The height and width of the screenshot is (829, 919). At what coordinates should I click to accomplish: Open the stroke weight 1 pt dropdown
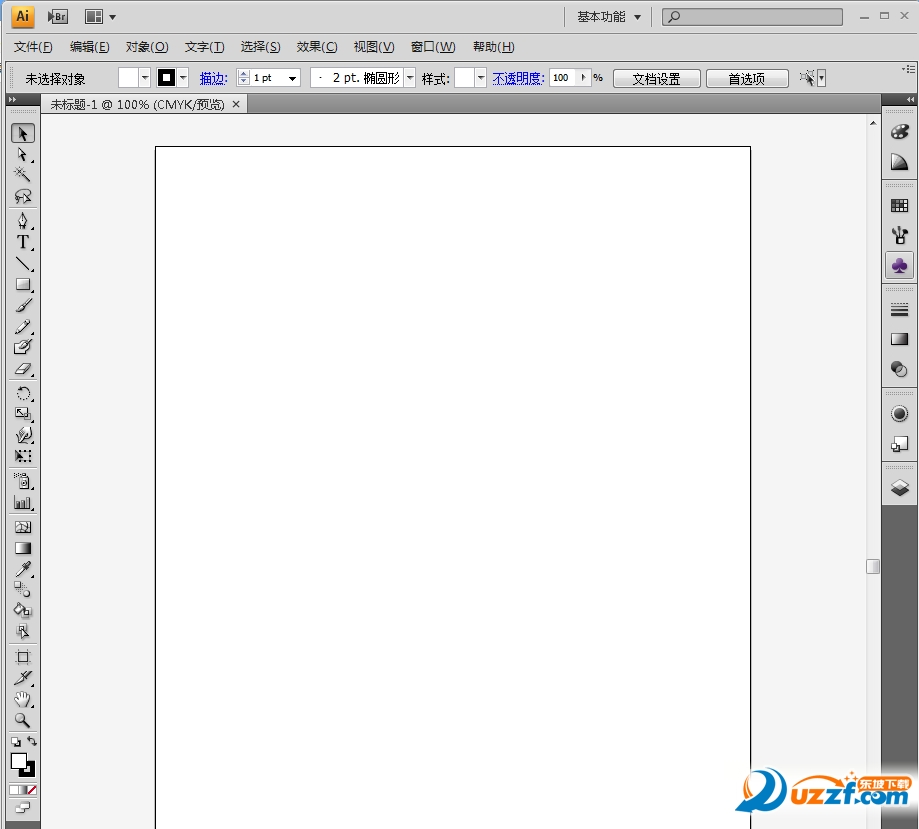292,78
